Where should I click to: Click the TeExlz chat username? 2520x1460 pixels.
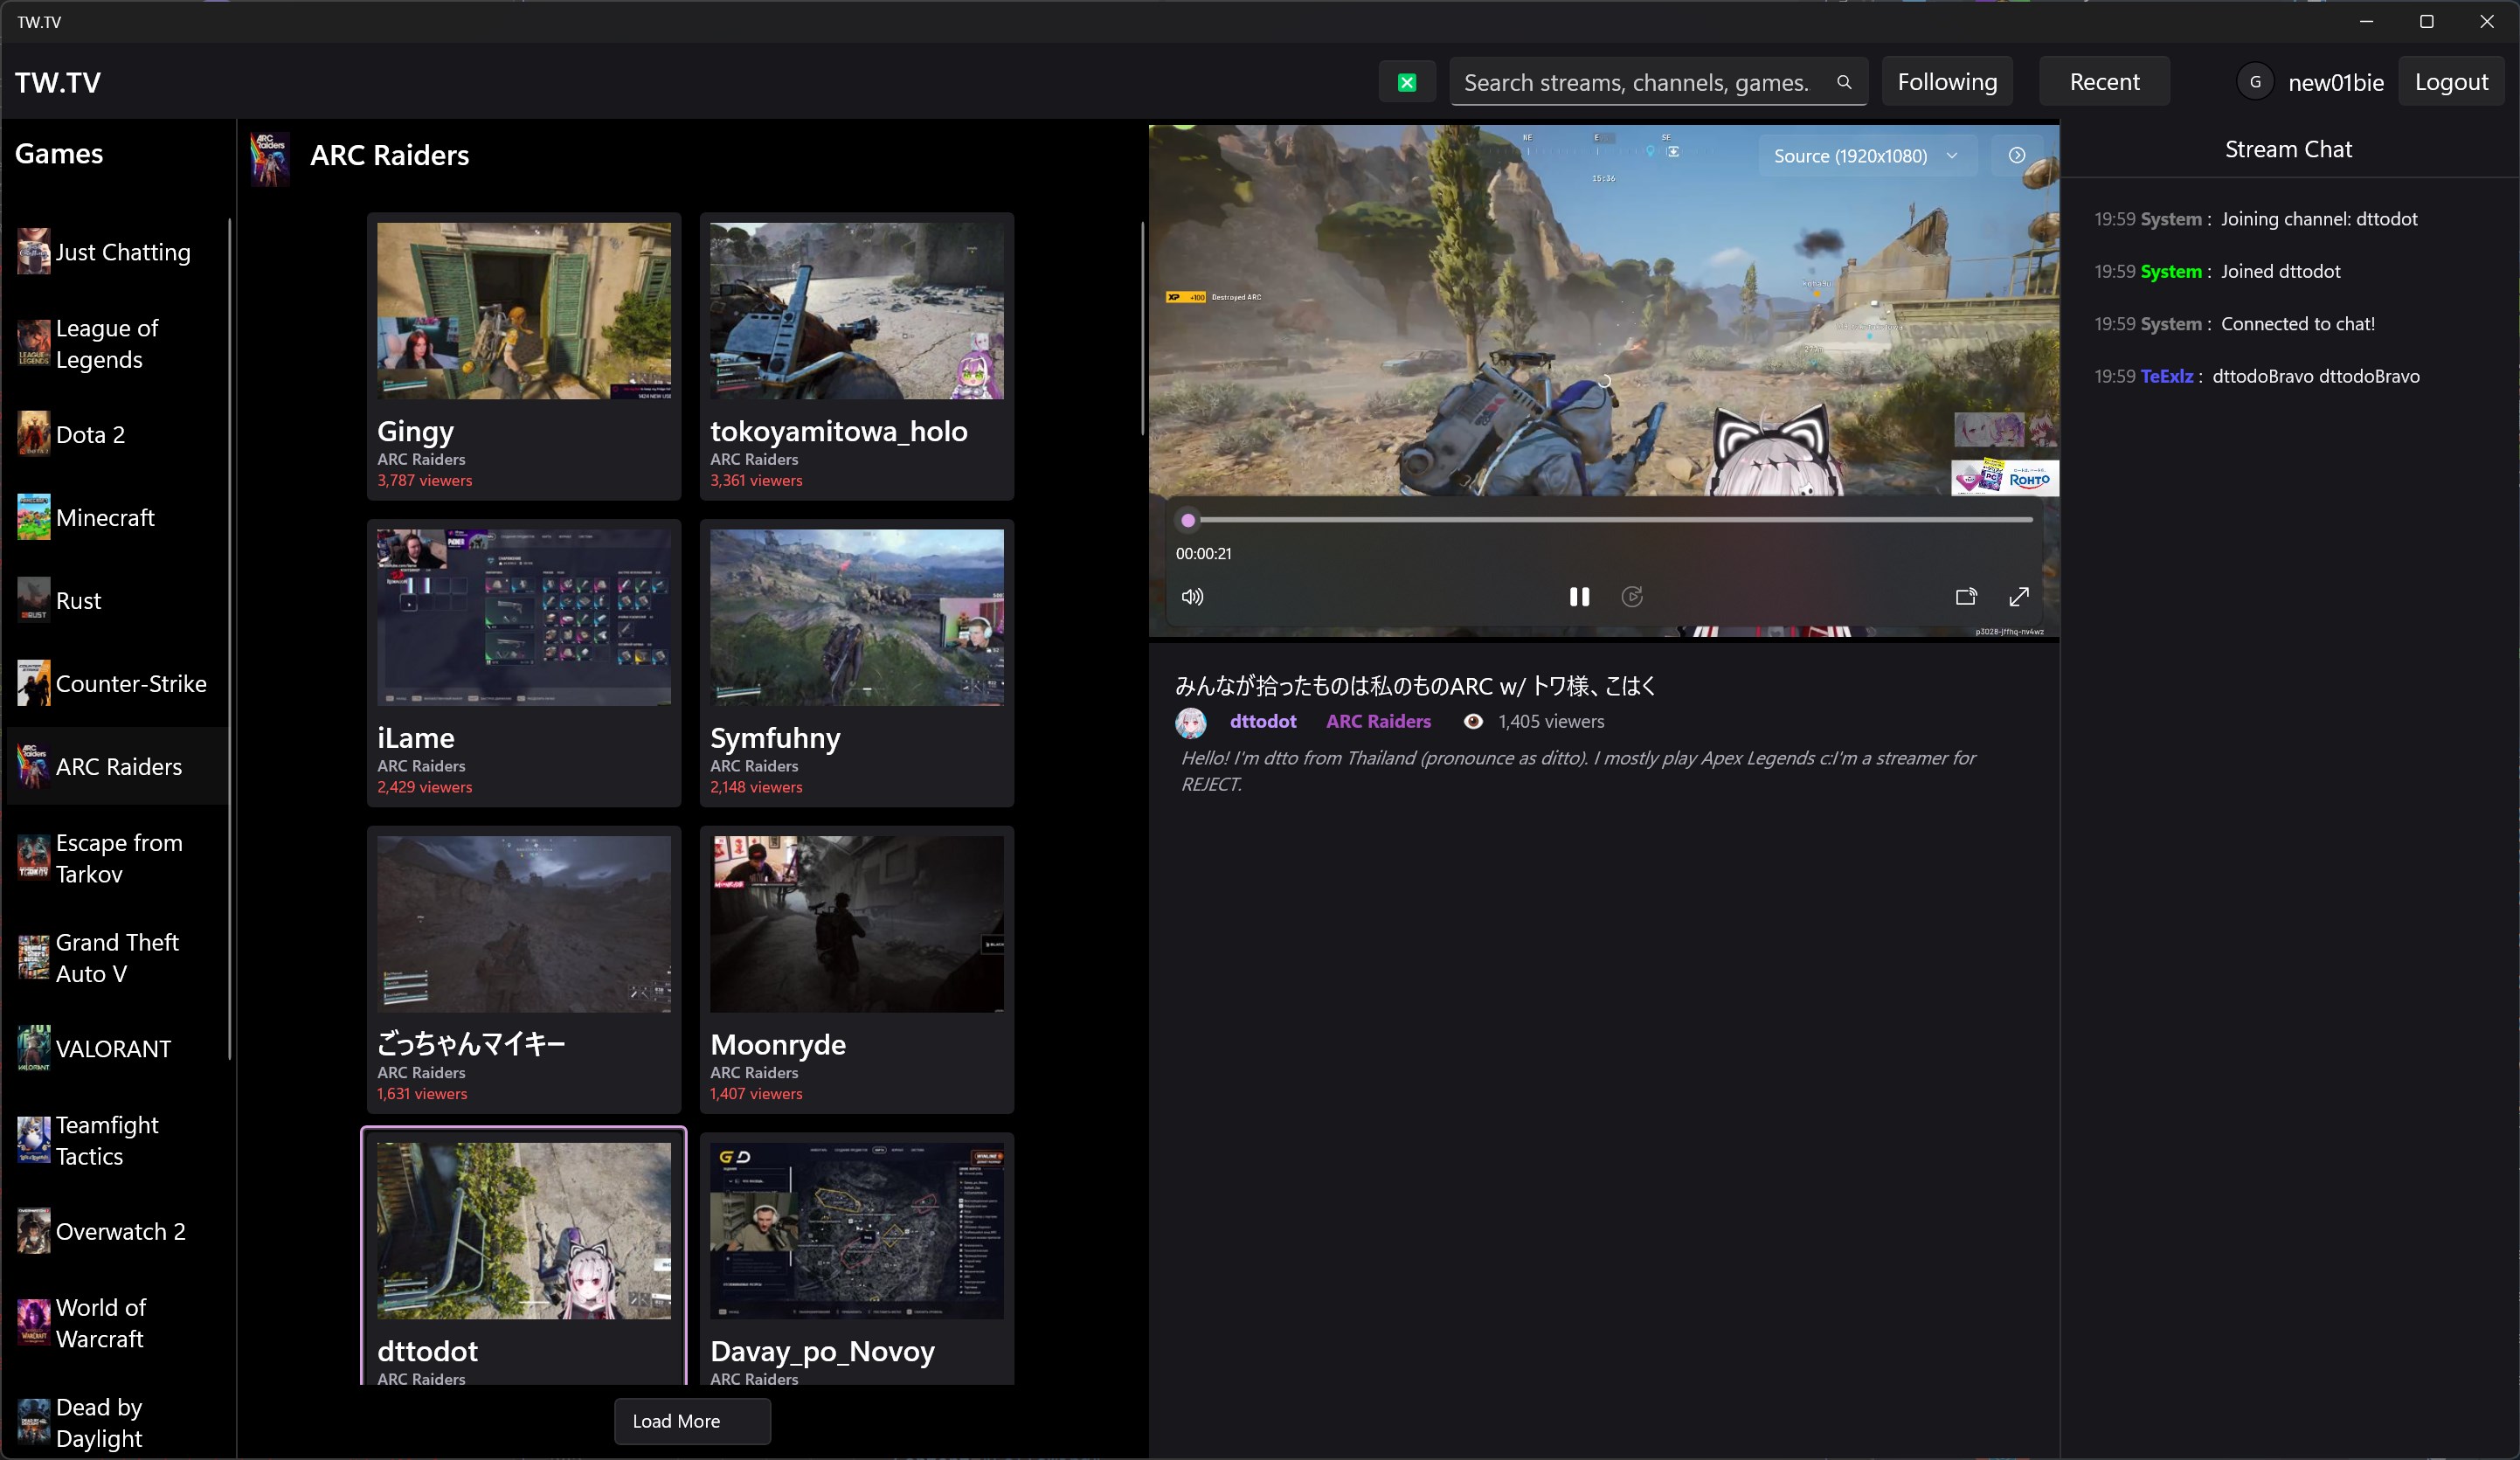(x=2167, y=376)
